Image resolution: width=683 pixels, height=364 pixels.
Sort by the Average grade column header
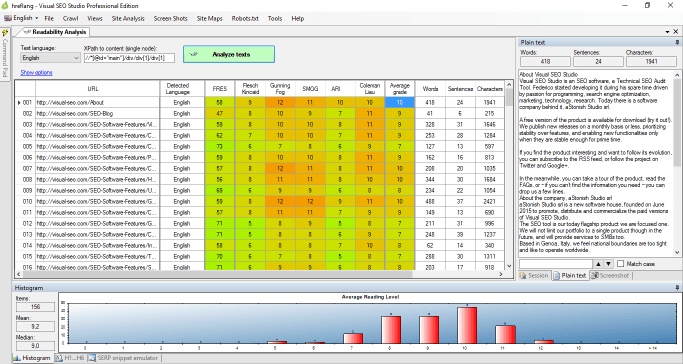[x=399, y=89]
